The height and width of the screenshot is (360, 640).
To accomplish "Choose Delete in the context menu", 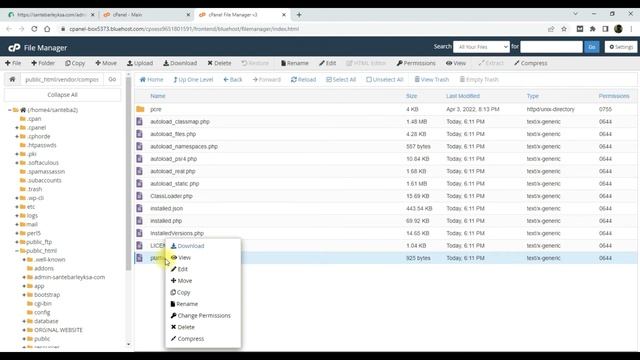I will coord(182,327).
